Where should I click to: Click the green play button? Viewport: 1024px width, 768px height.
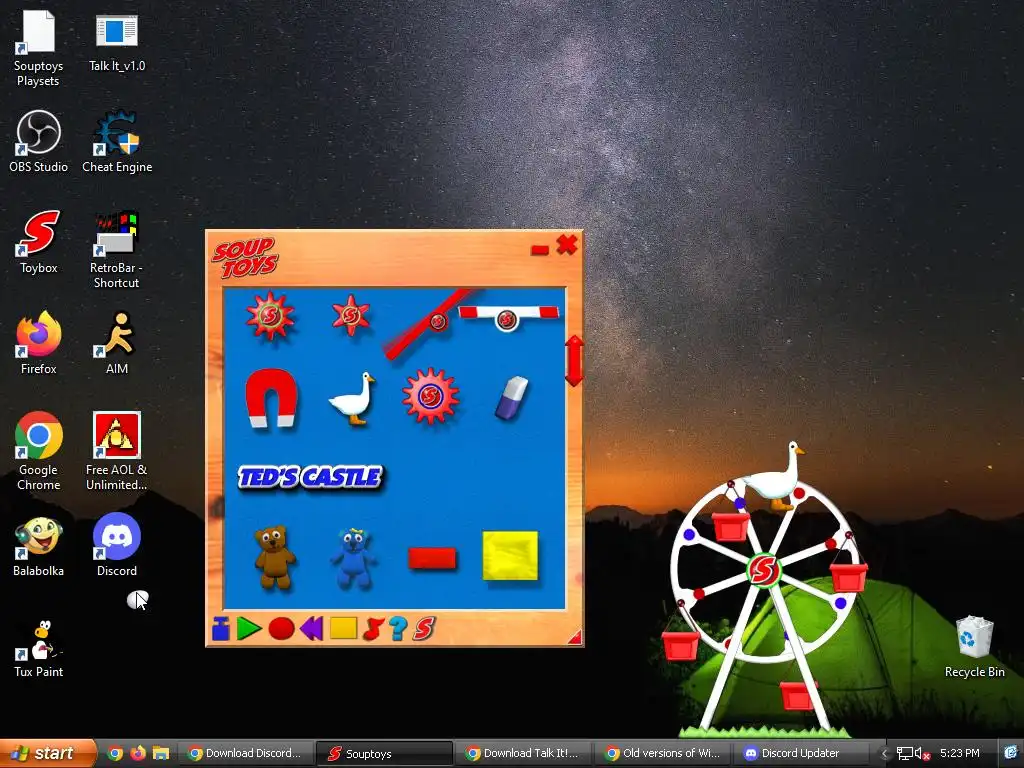click(249, 628)
